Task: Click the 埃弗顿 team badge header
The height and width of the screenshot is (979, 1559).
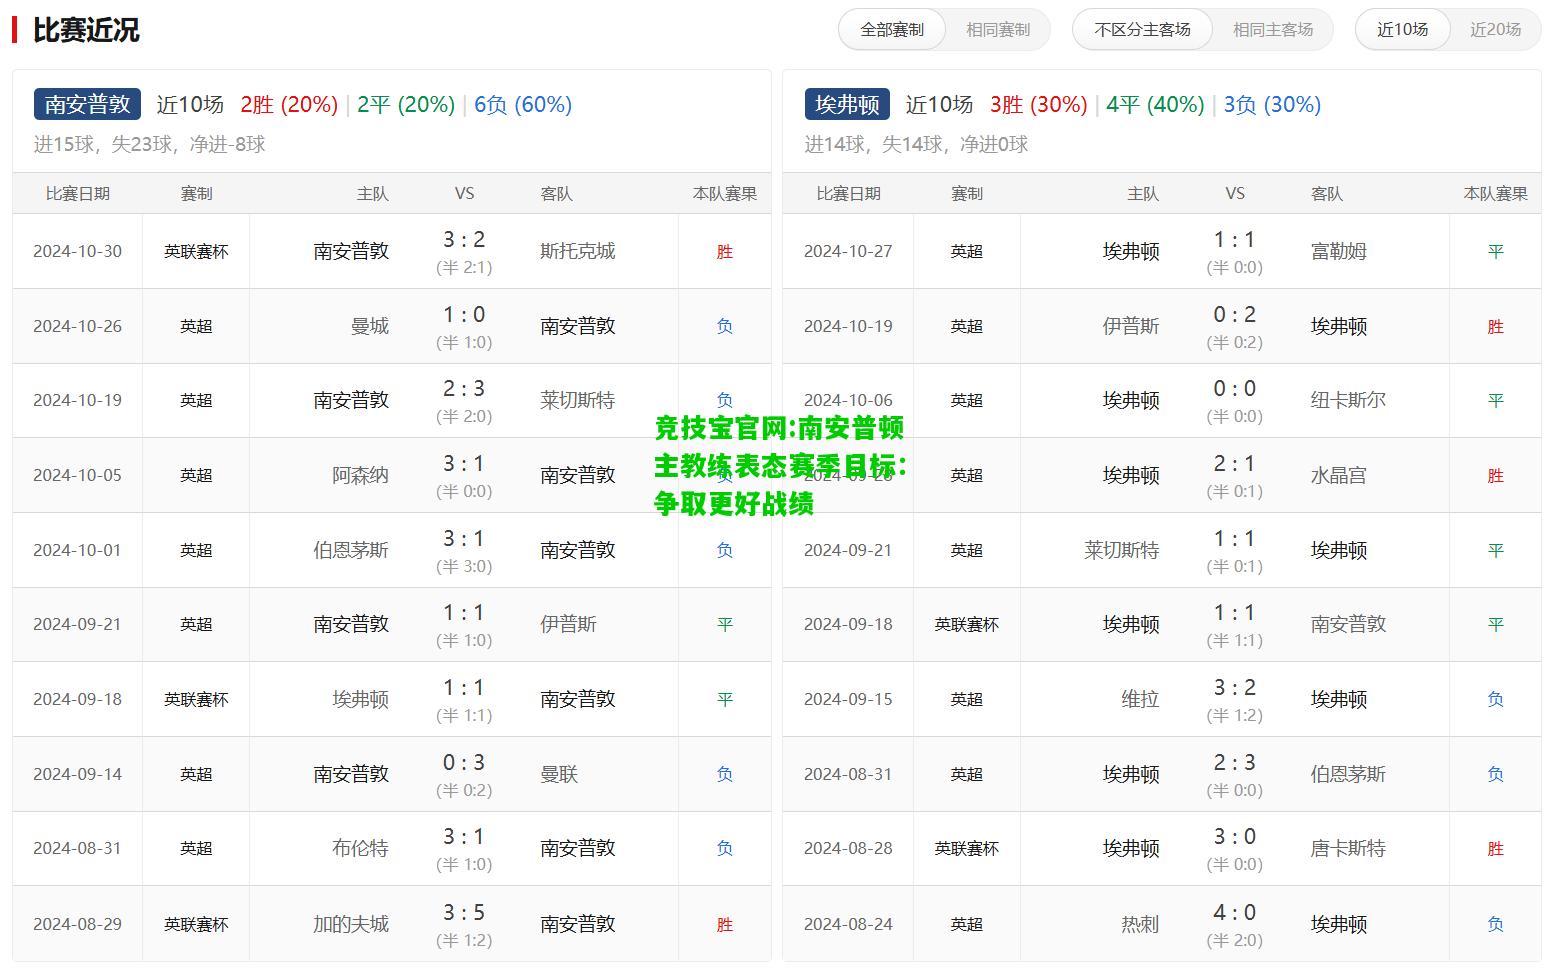Action: pyautogui.click(x=847, y=104)
